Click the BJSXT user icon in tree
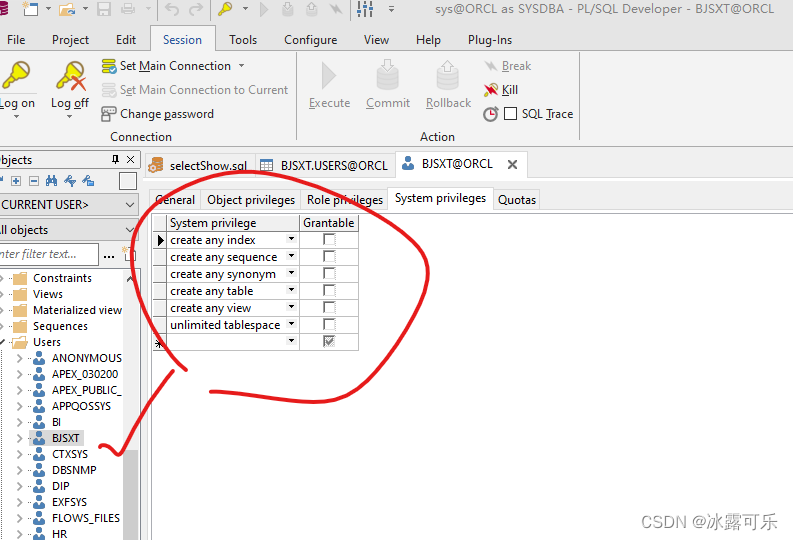 (x=39, y=438)
